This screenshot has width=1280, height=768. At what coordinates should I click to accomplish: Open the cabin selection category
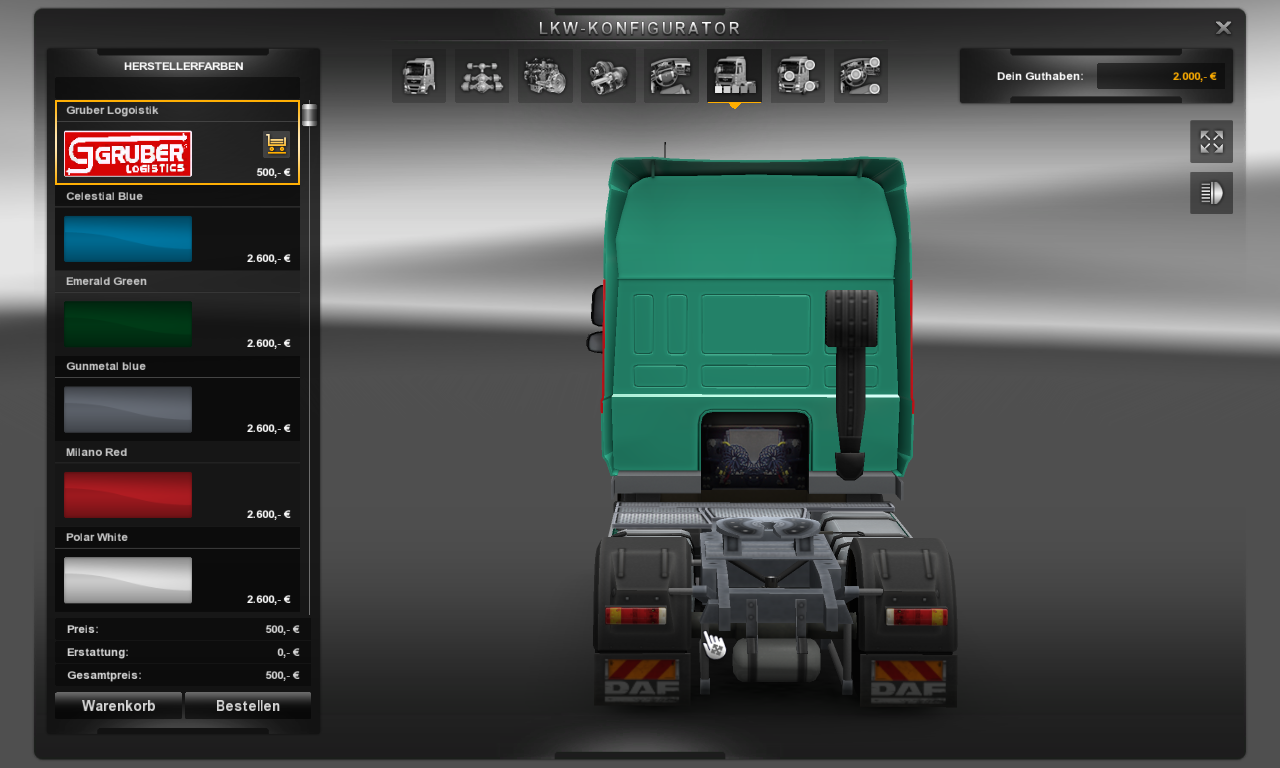[419, 76]
